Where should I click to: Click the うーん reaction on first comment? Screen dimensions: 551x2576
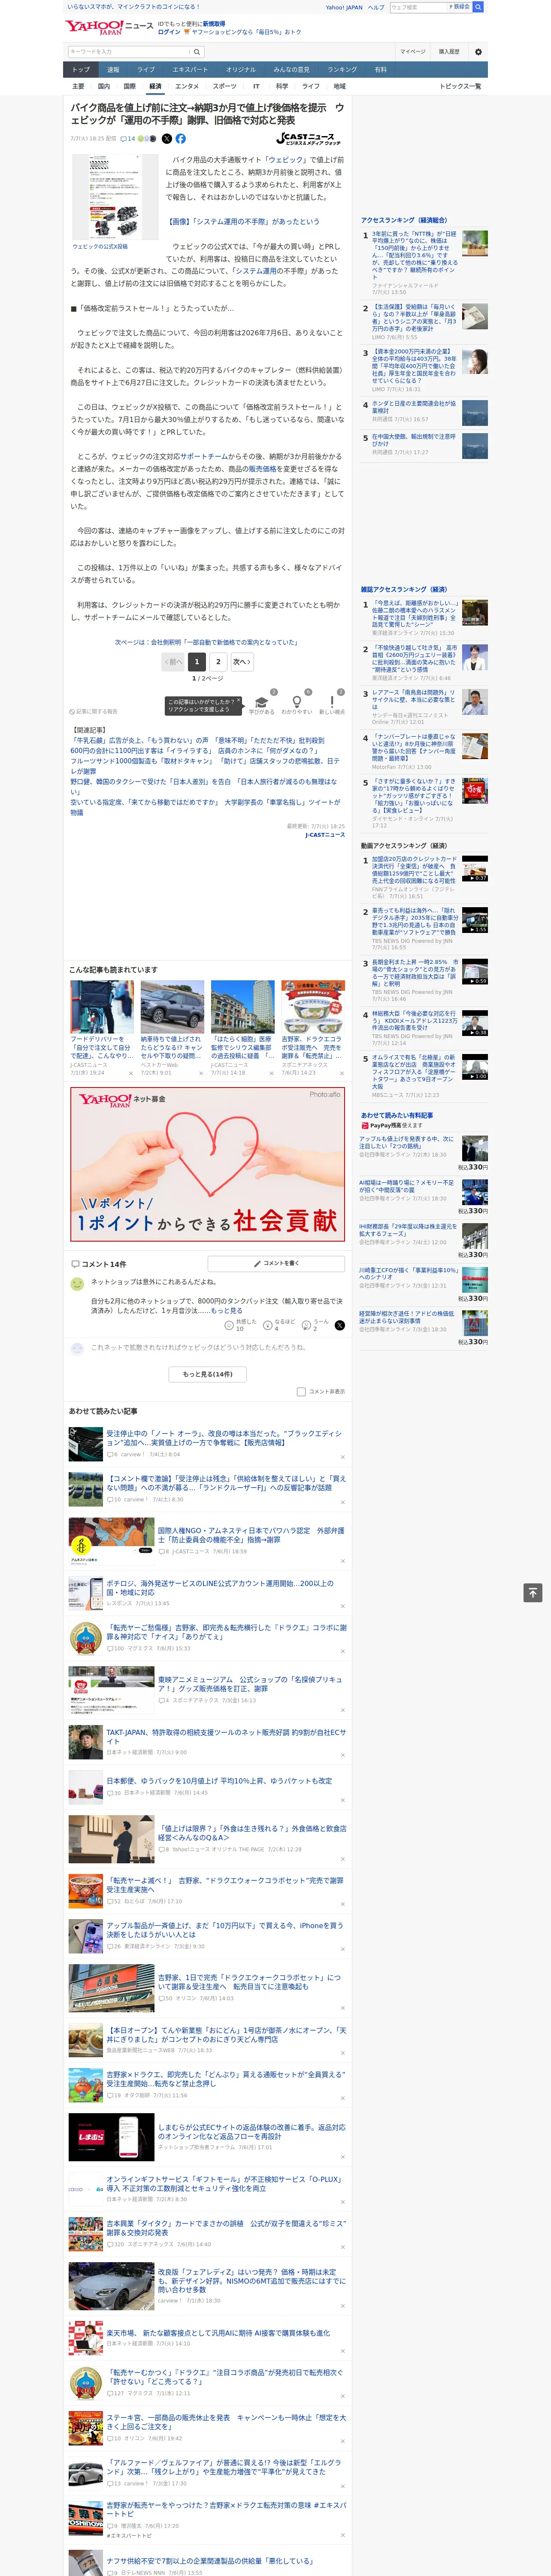pyautogui.click(x=315, y=1325)
